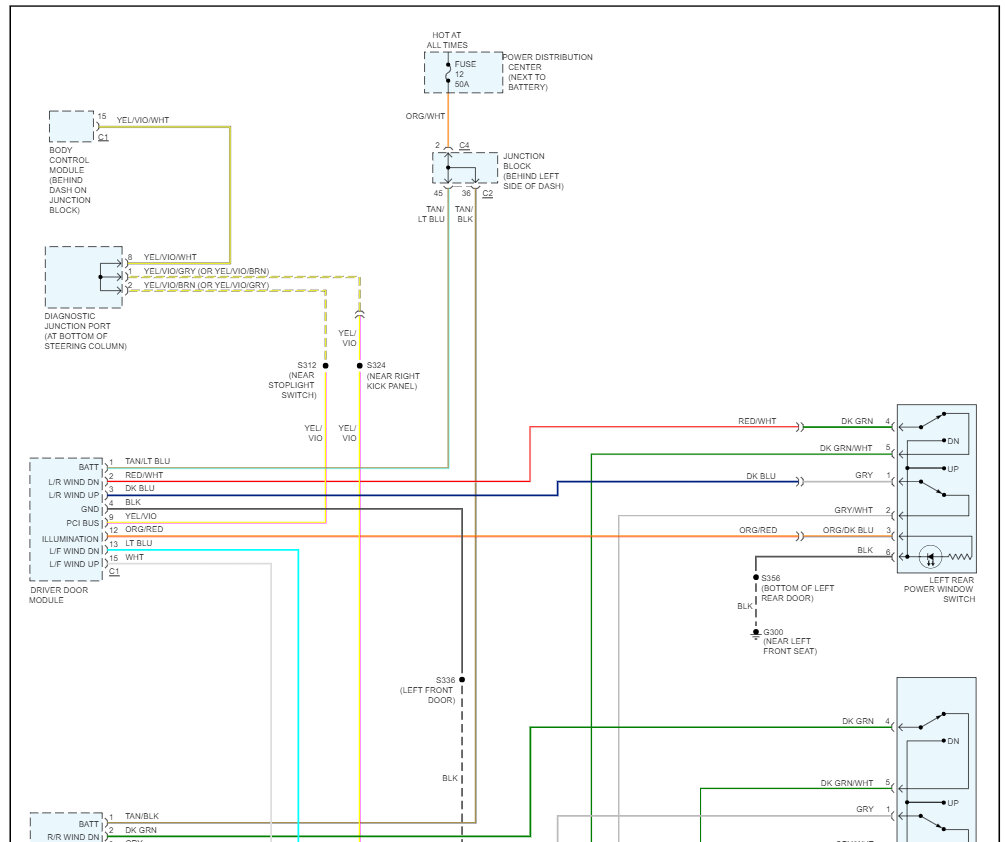The height and width of the screenshot is (842, 1005).
Task: Select the S312 splice dot
Action: [x=326, y=366]
